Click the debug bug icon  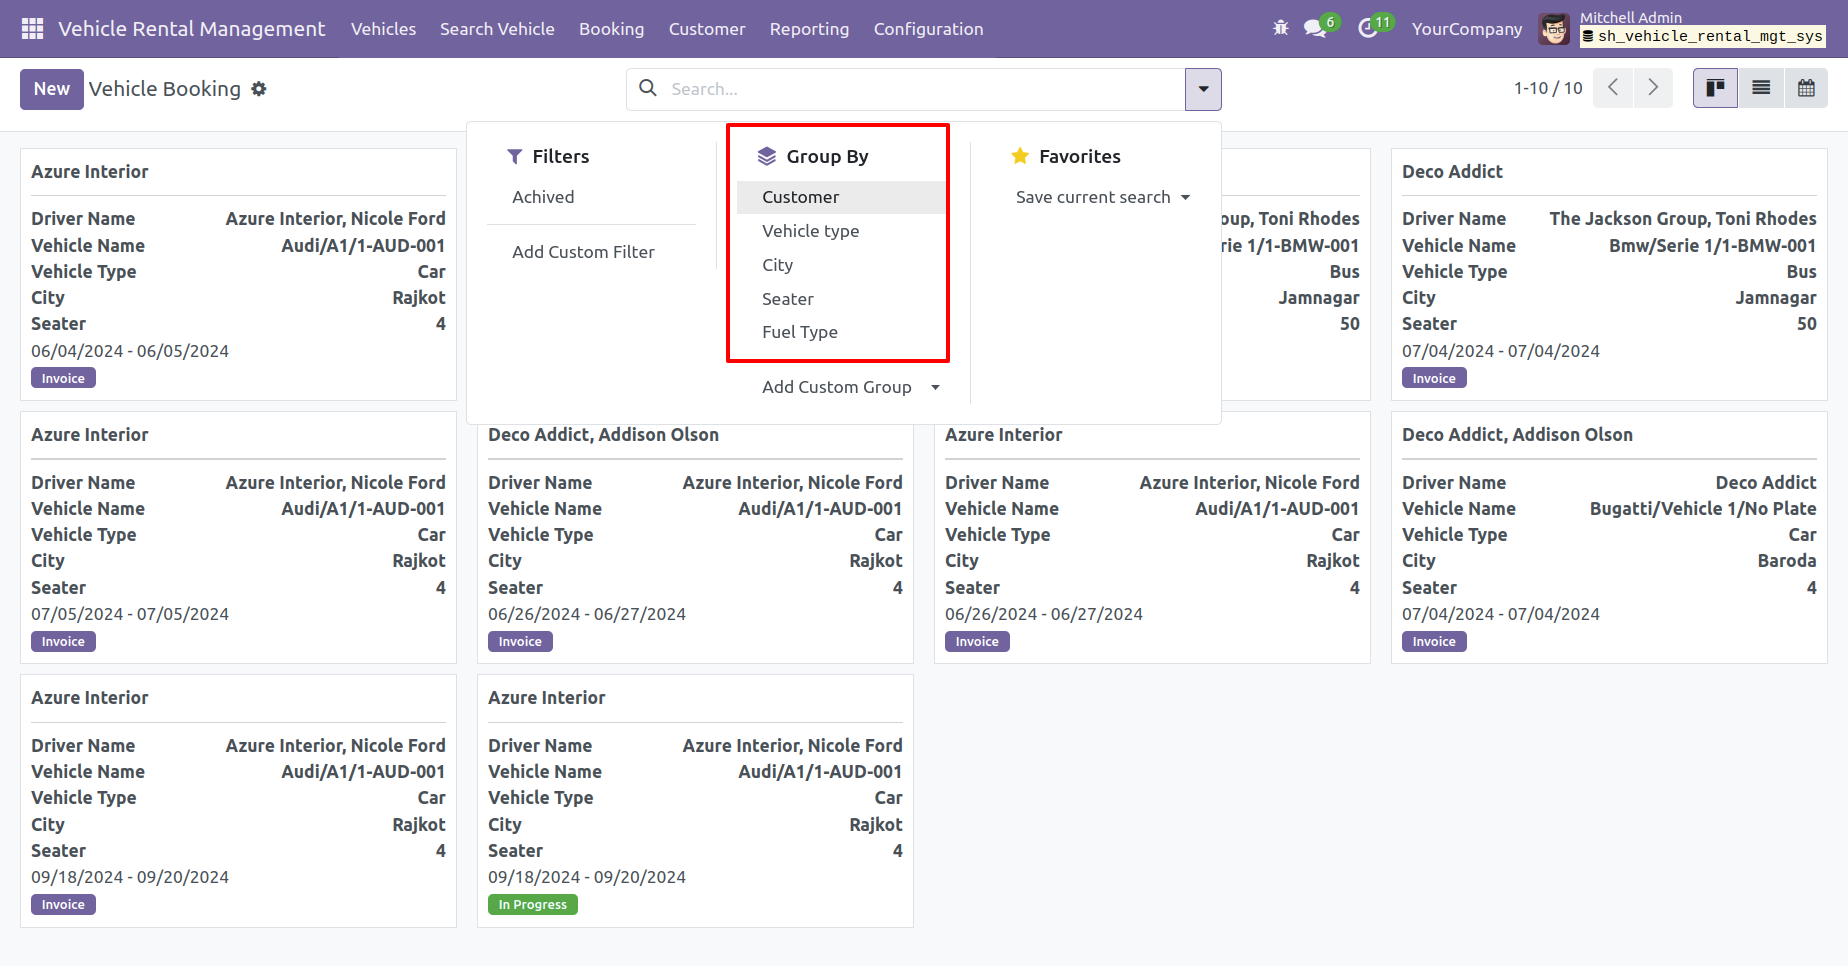click(x=1281, y=29)
